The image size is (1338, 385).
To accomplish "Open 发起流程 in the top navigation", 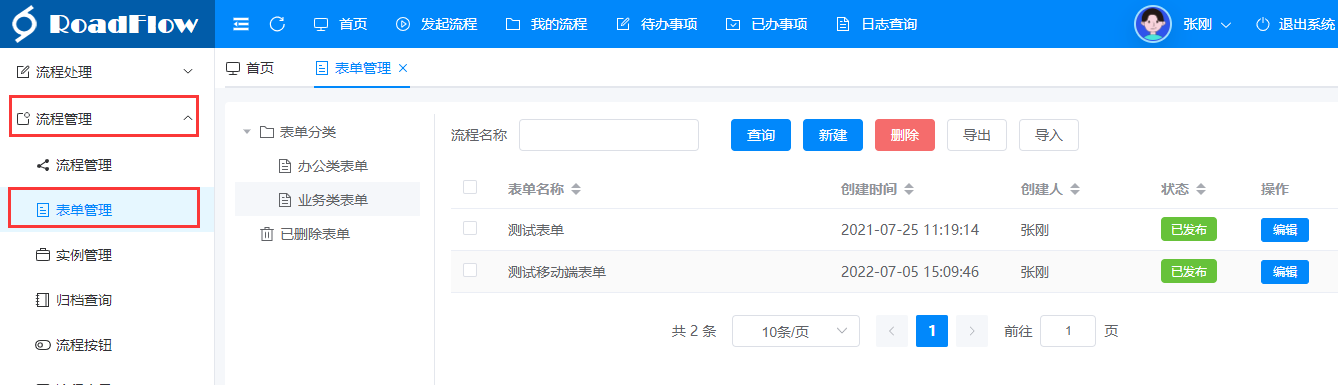I will pyautogui.click(x=436, y=24).
